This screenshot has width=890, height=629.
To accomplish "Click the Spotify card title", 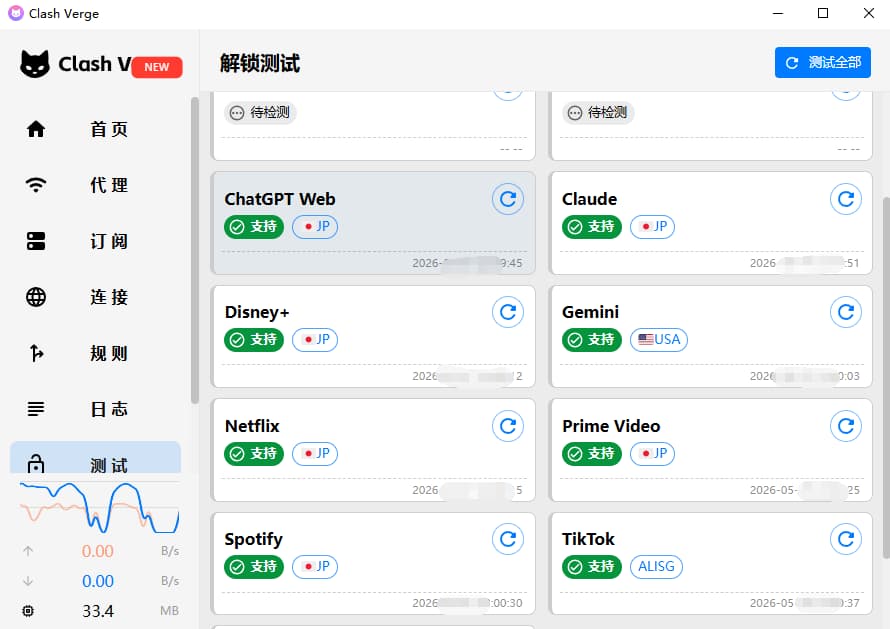I will click(253, 539).
